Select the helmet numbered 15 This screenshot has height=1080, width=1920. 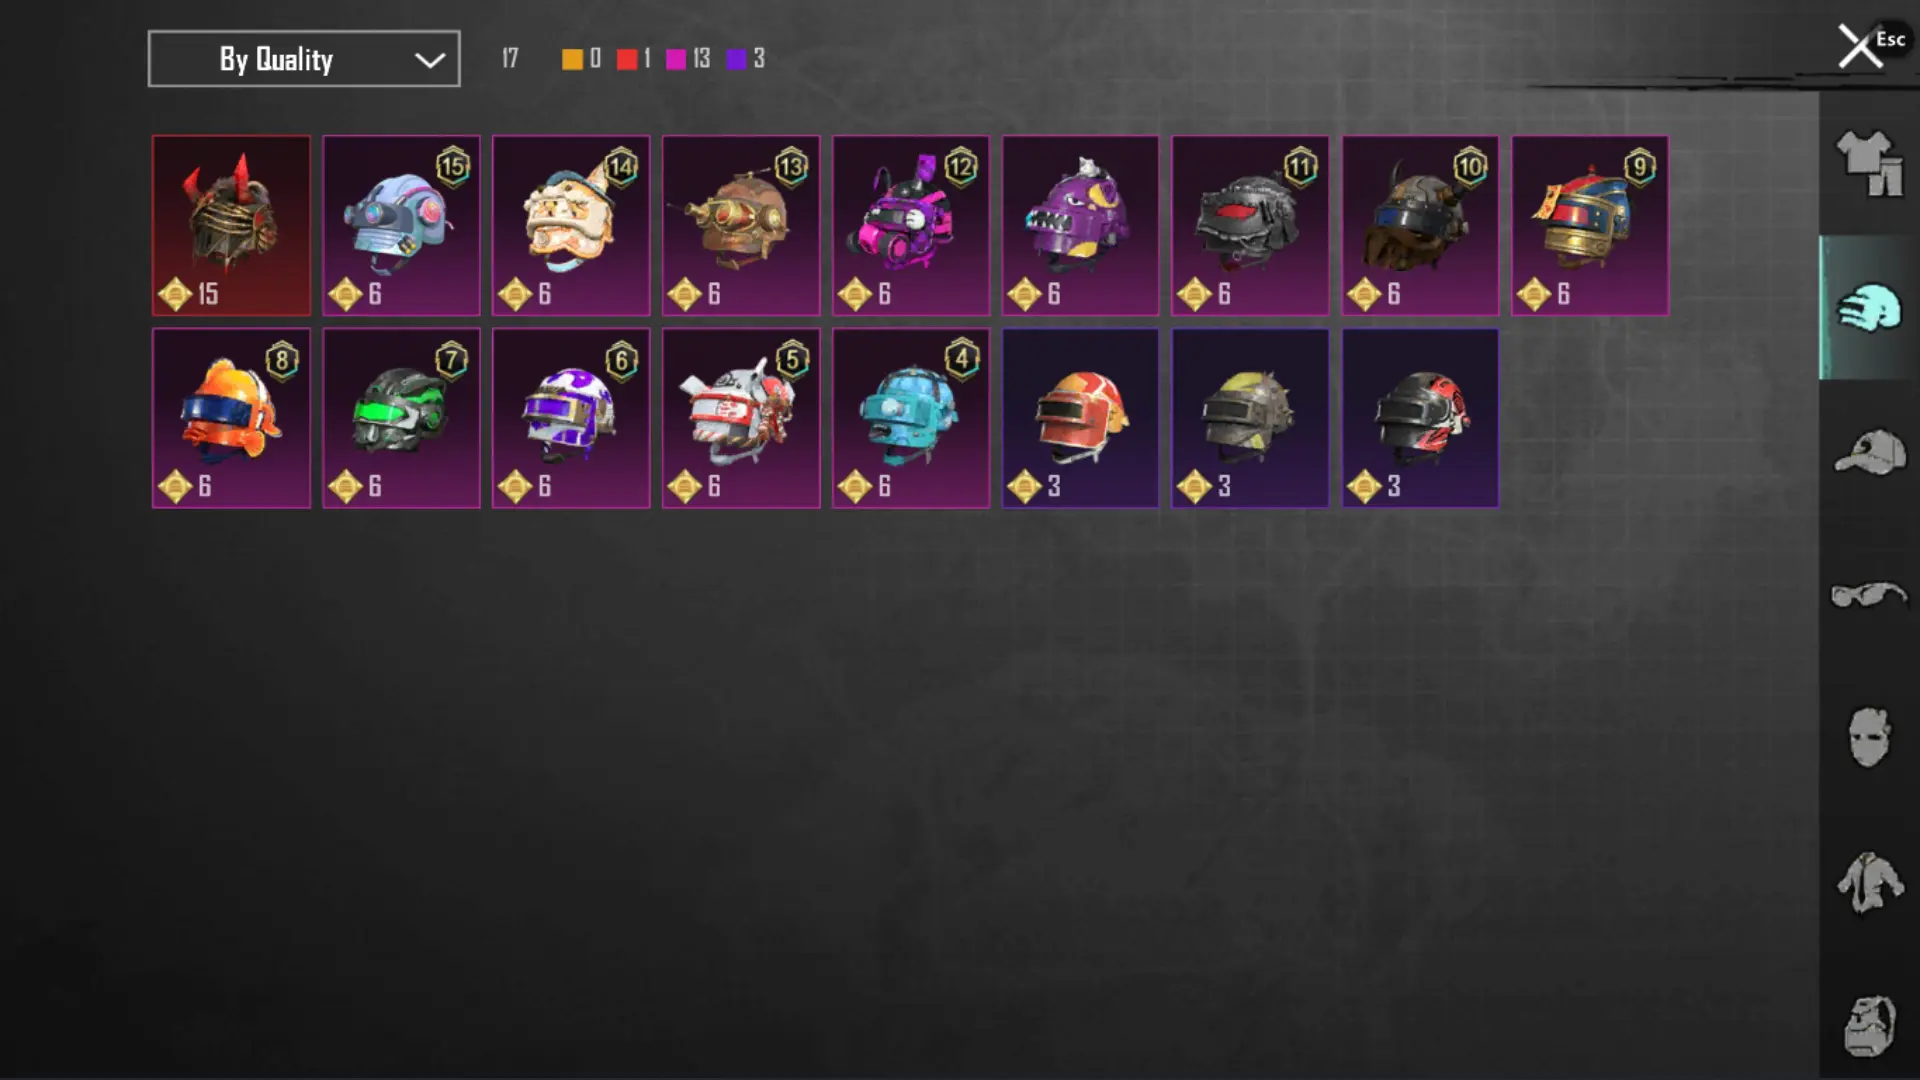(401, 226)
